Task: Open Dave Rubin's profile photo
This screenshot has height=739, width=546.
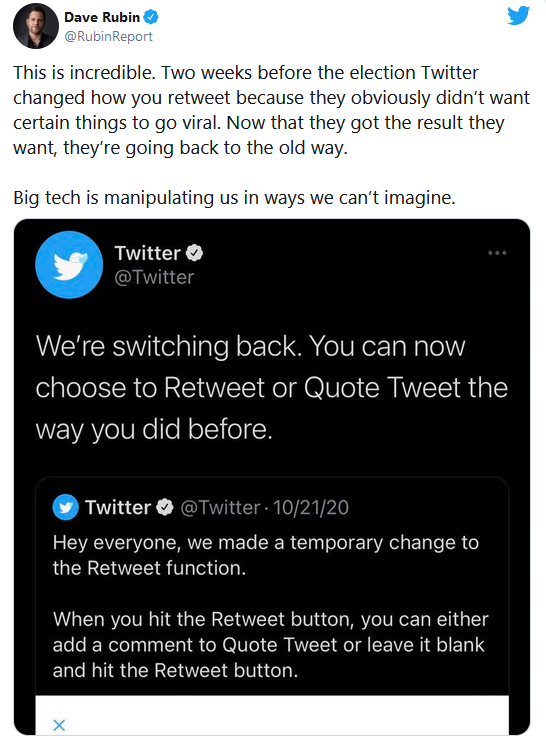Action: pyautogui.click(x=36, y=26)
